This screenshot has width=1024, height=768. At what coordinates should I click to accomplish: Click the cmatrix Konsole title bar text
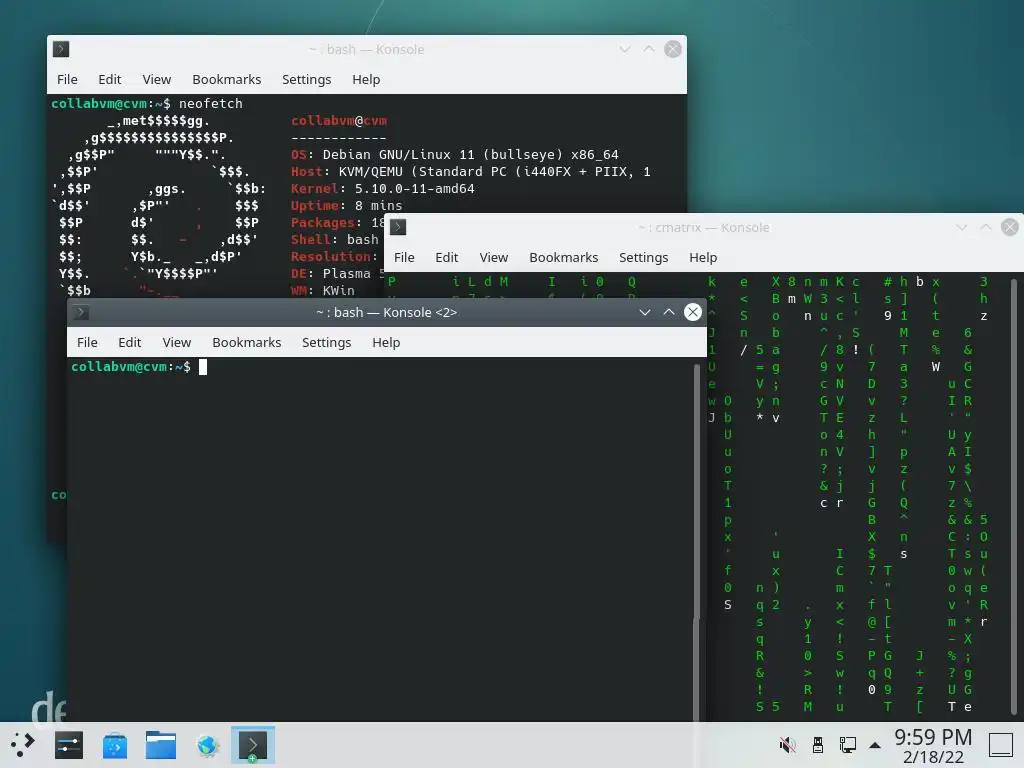tap(704, 227)
